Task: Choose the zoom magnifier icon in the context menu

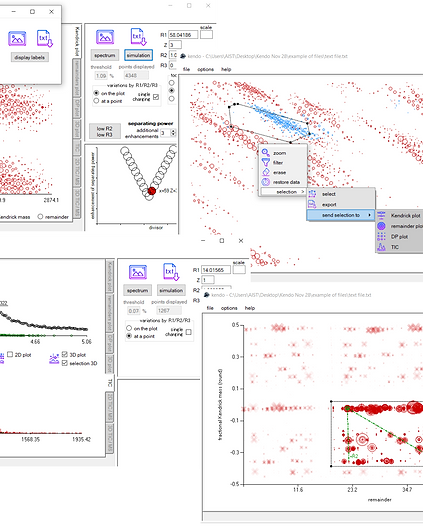Action: click(266, 153)
